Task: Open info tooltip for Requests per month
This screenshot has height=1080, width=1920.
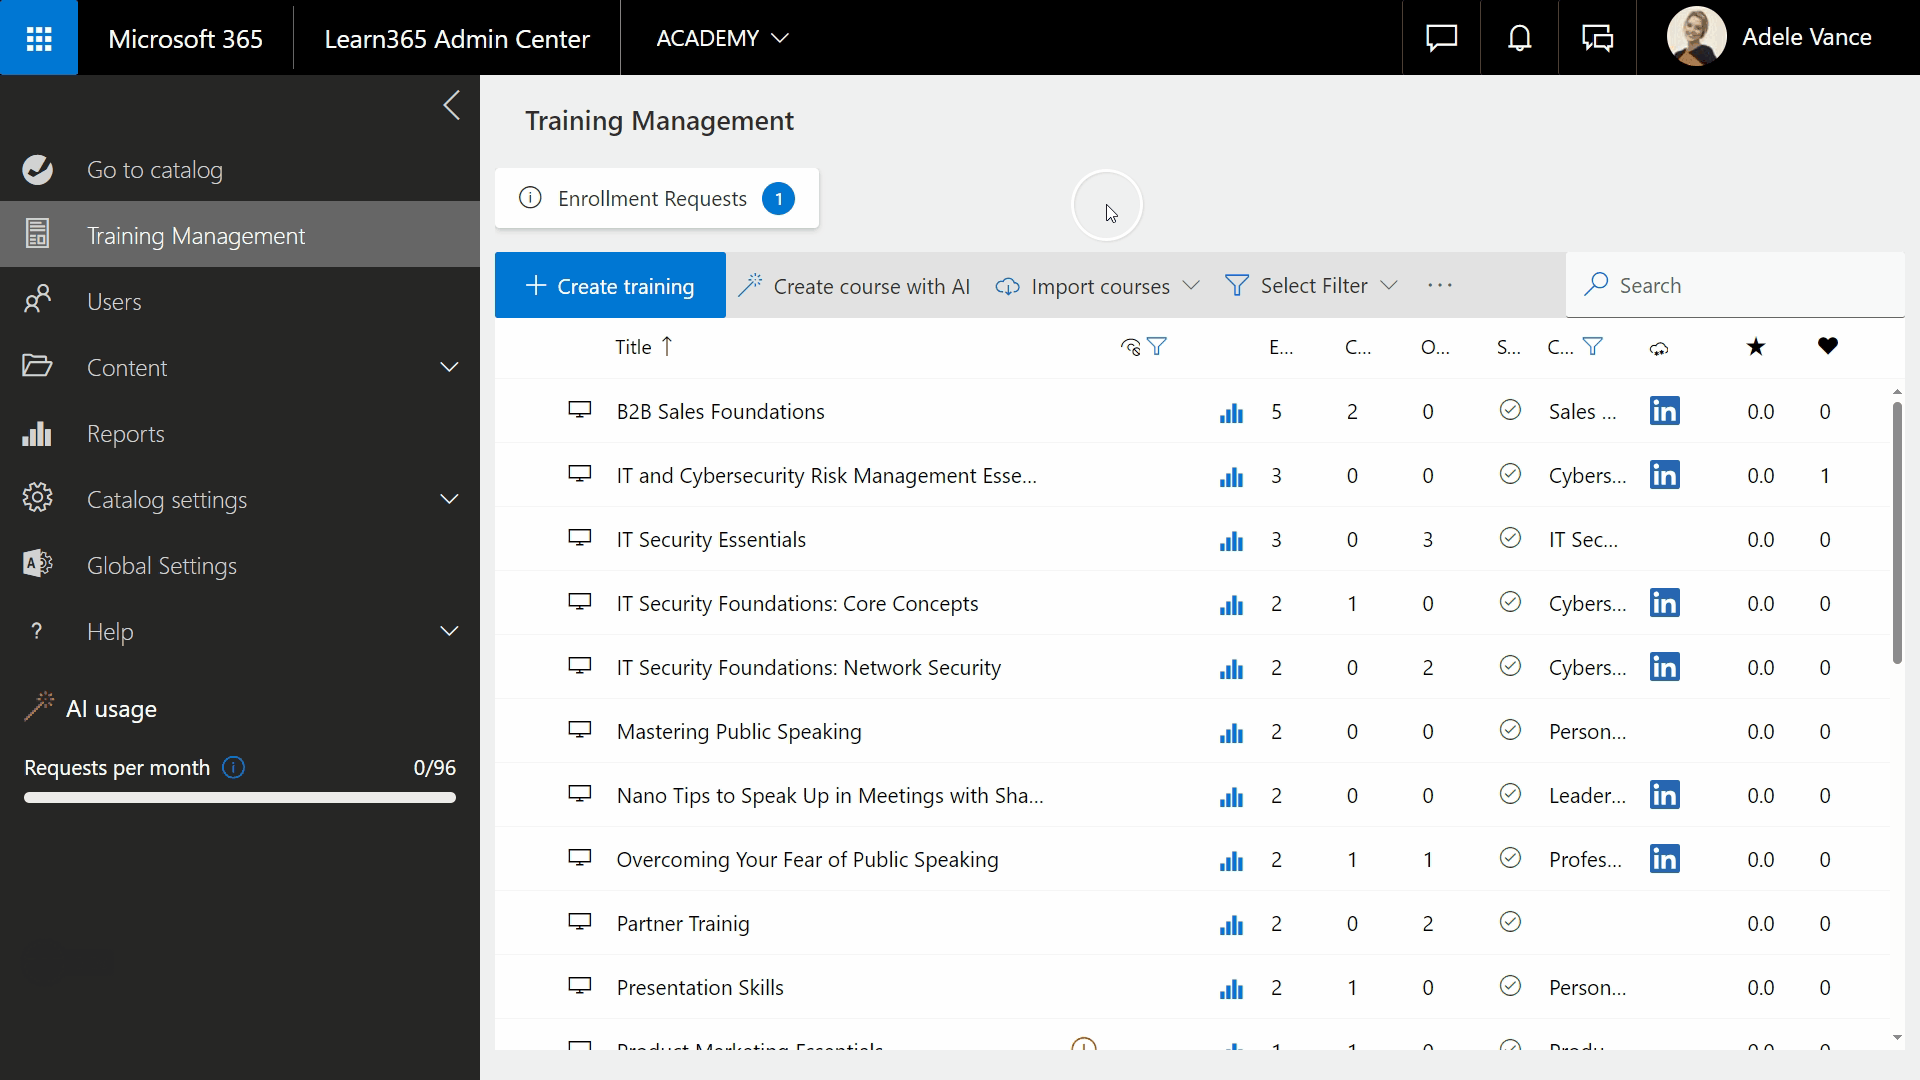Action: (x=233, y=768)
